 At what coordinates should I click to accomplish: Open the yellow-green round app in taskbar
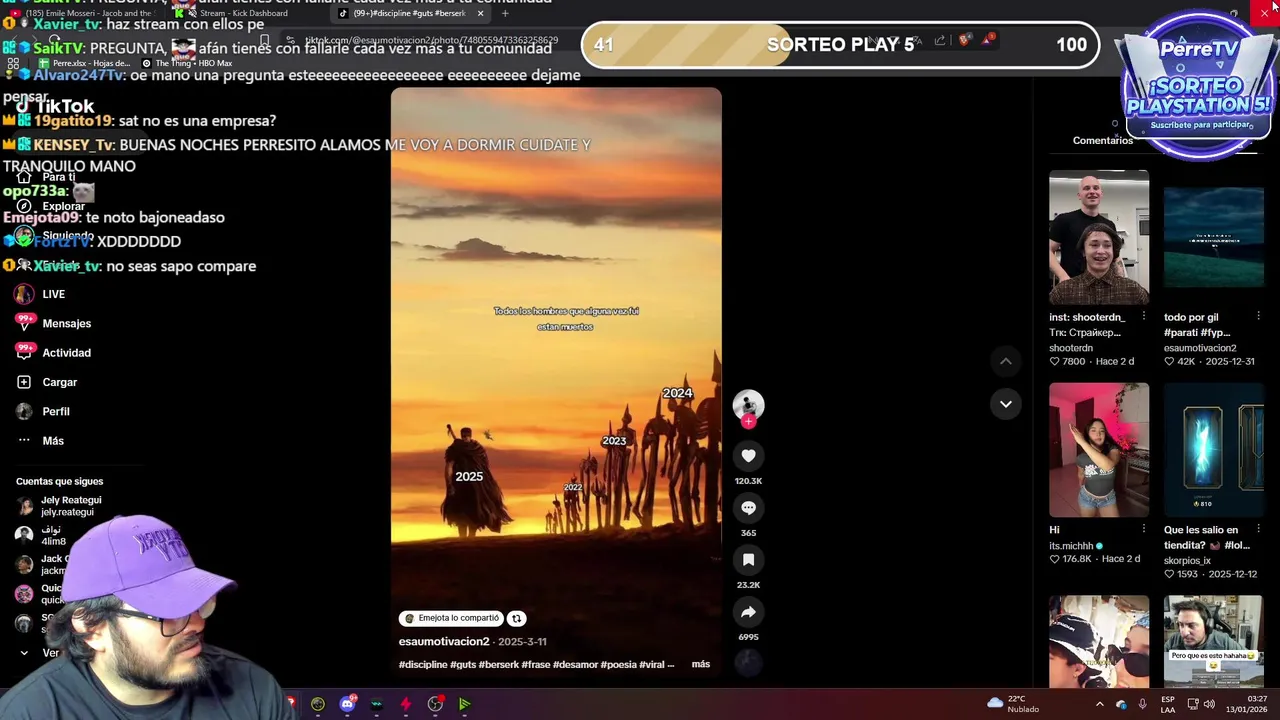[x=318, y=704]
